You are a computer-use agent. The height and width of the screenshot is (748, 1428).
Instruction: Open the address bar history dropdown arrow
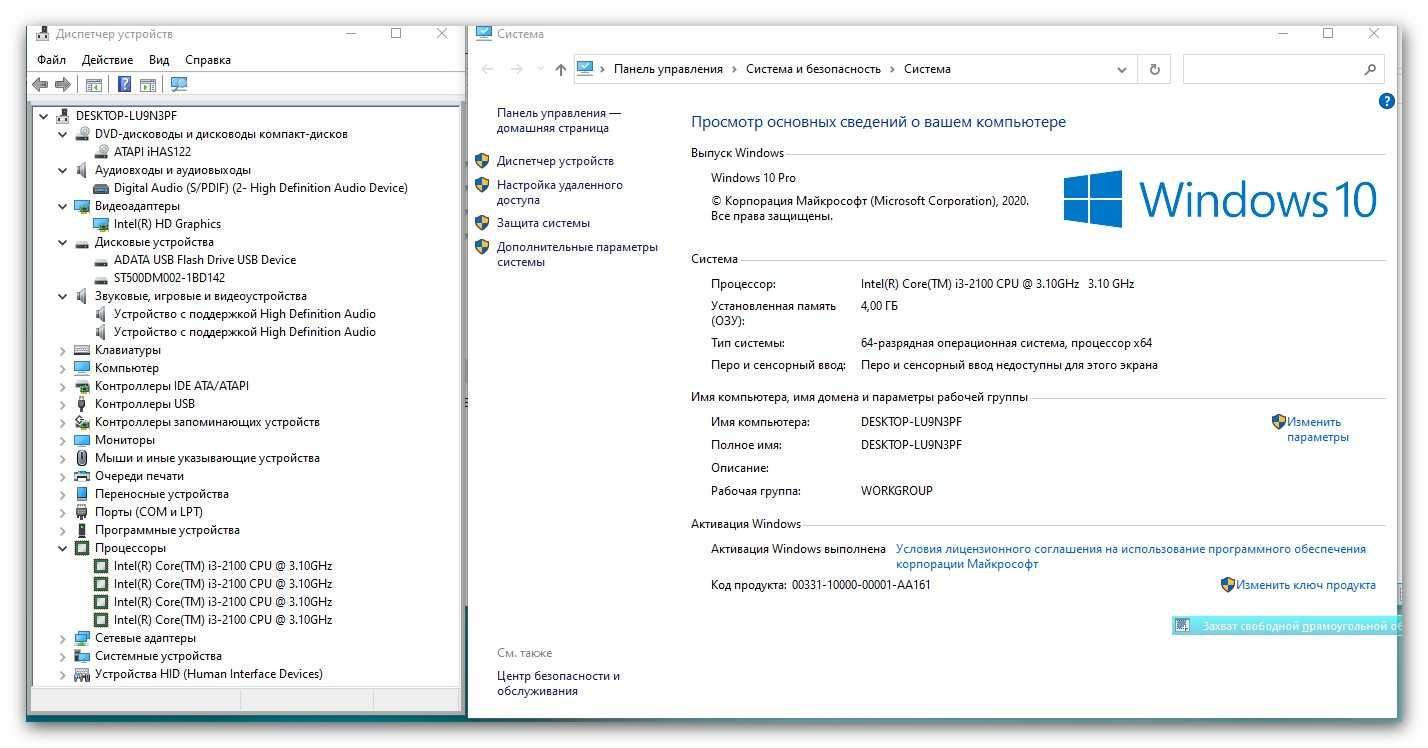(x=1122, y=69)
